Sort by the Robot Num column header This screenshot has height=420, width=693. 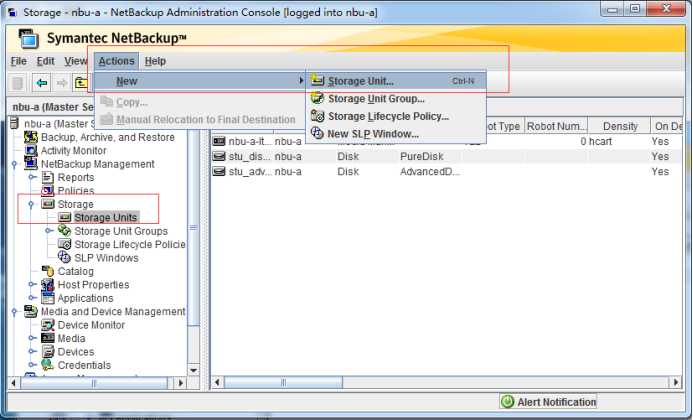click(556, 126)
